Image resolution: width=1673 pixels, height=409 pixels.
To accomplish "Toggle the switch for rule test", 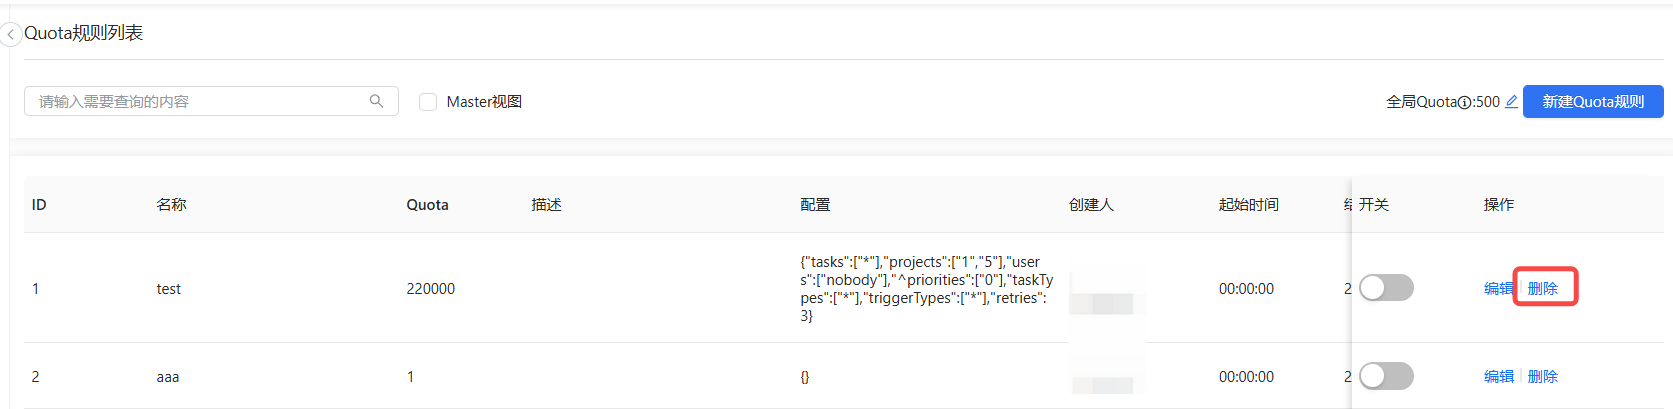I will coord(1386,288).
